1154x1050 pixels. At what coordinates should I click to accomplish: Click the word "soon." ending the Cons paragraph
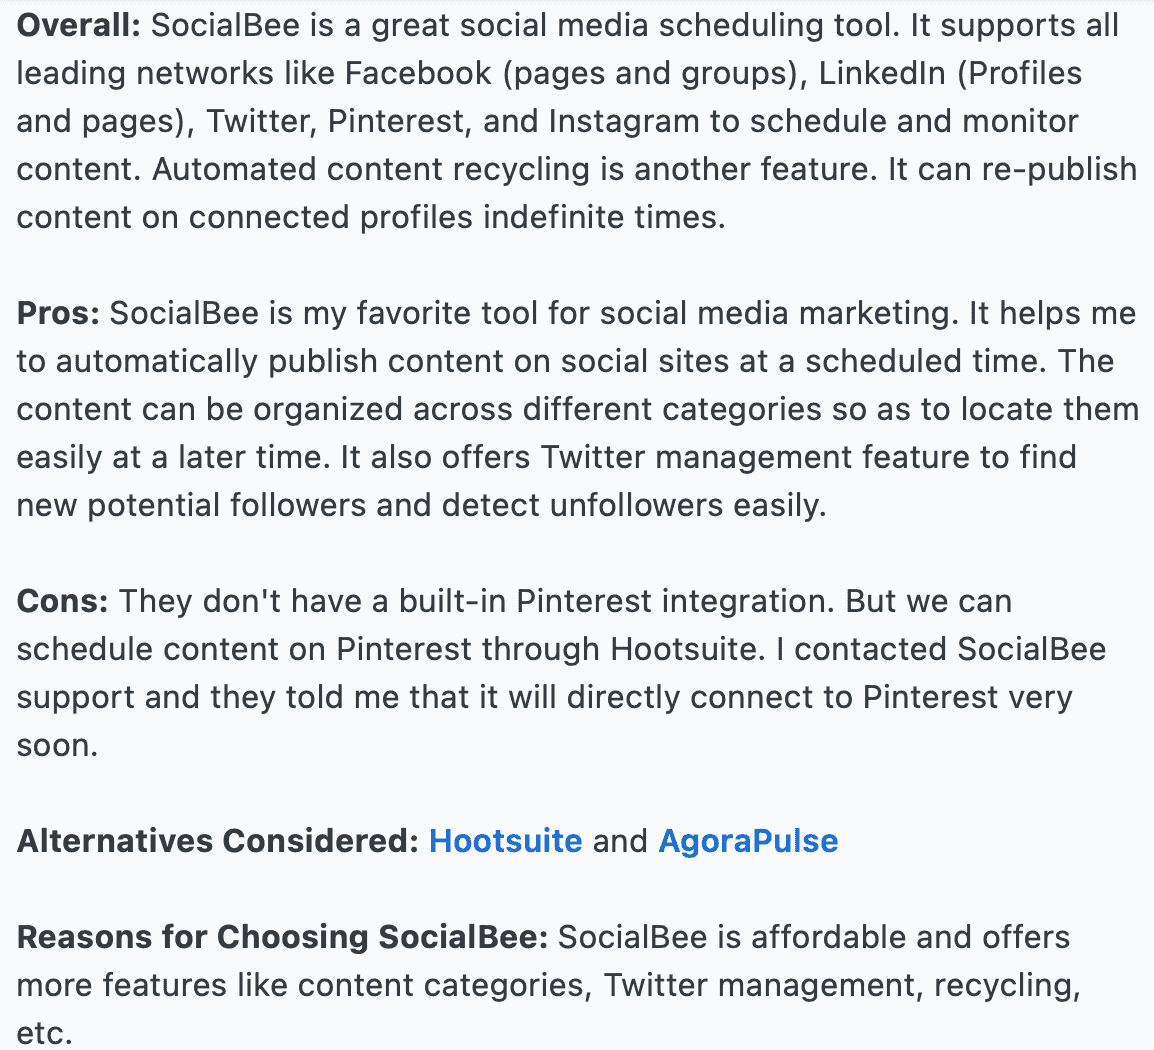point(57,745)
